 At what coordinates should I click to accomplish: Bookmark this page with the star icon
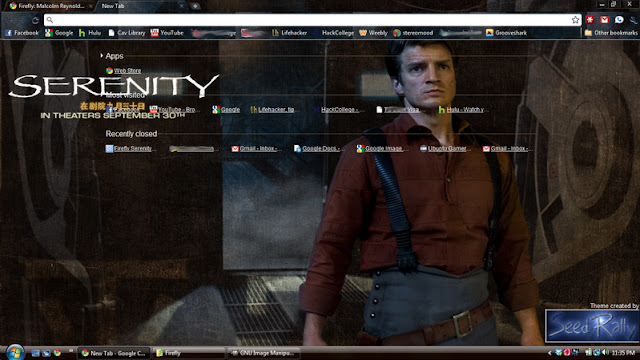pyautogui.click(x=576, y=20)
